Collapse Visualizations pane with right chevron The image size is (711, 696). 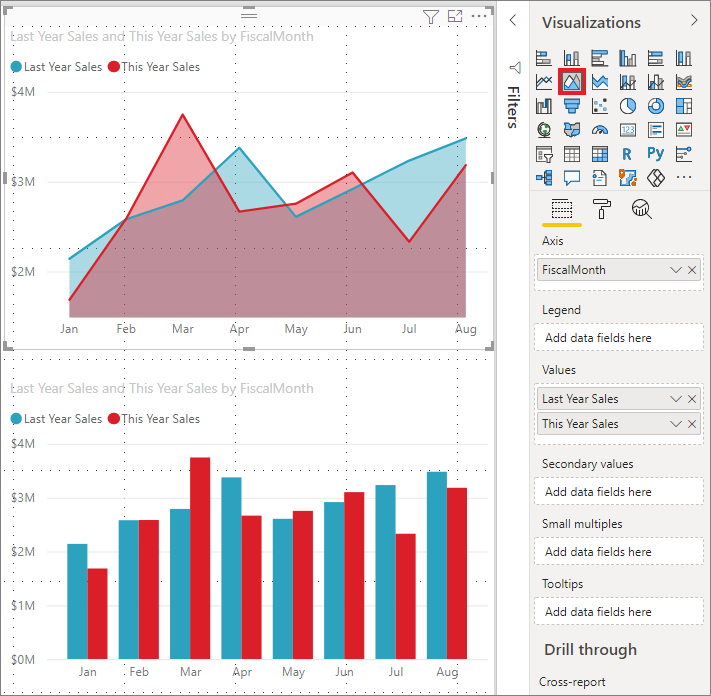click(x=694, y=20)
